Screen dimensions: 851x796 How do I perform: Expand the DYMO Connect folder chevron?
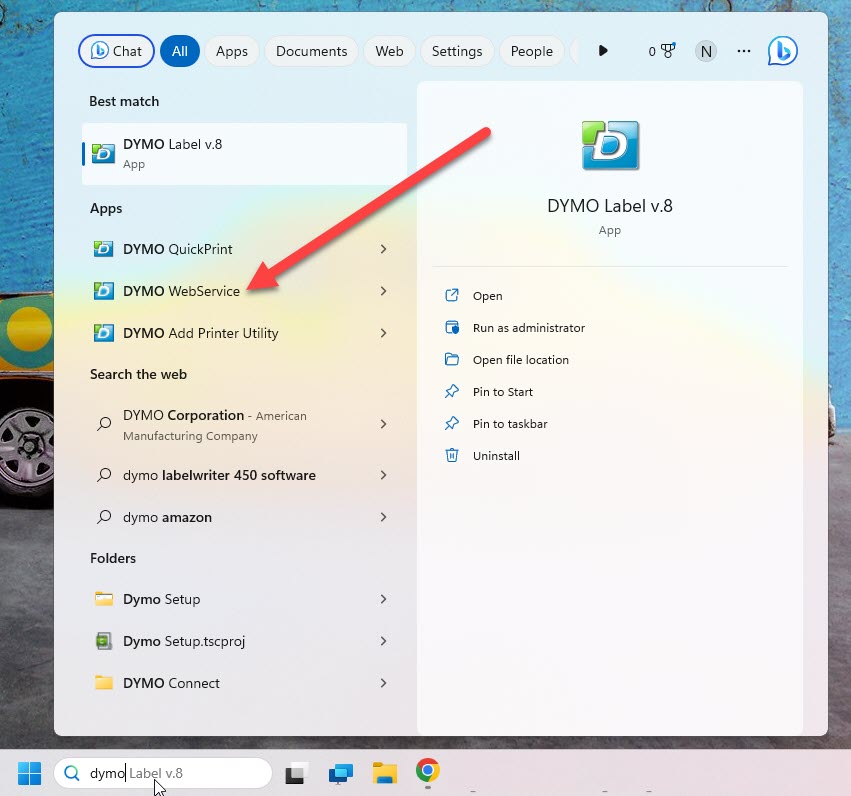point(383,683)
